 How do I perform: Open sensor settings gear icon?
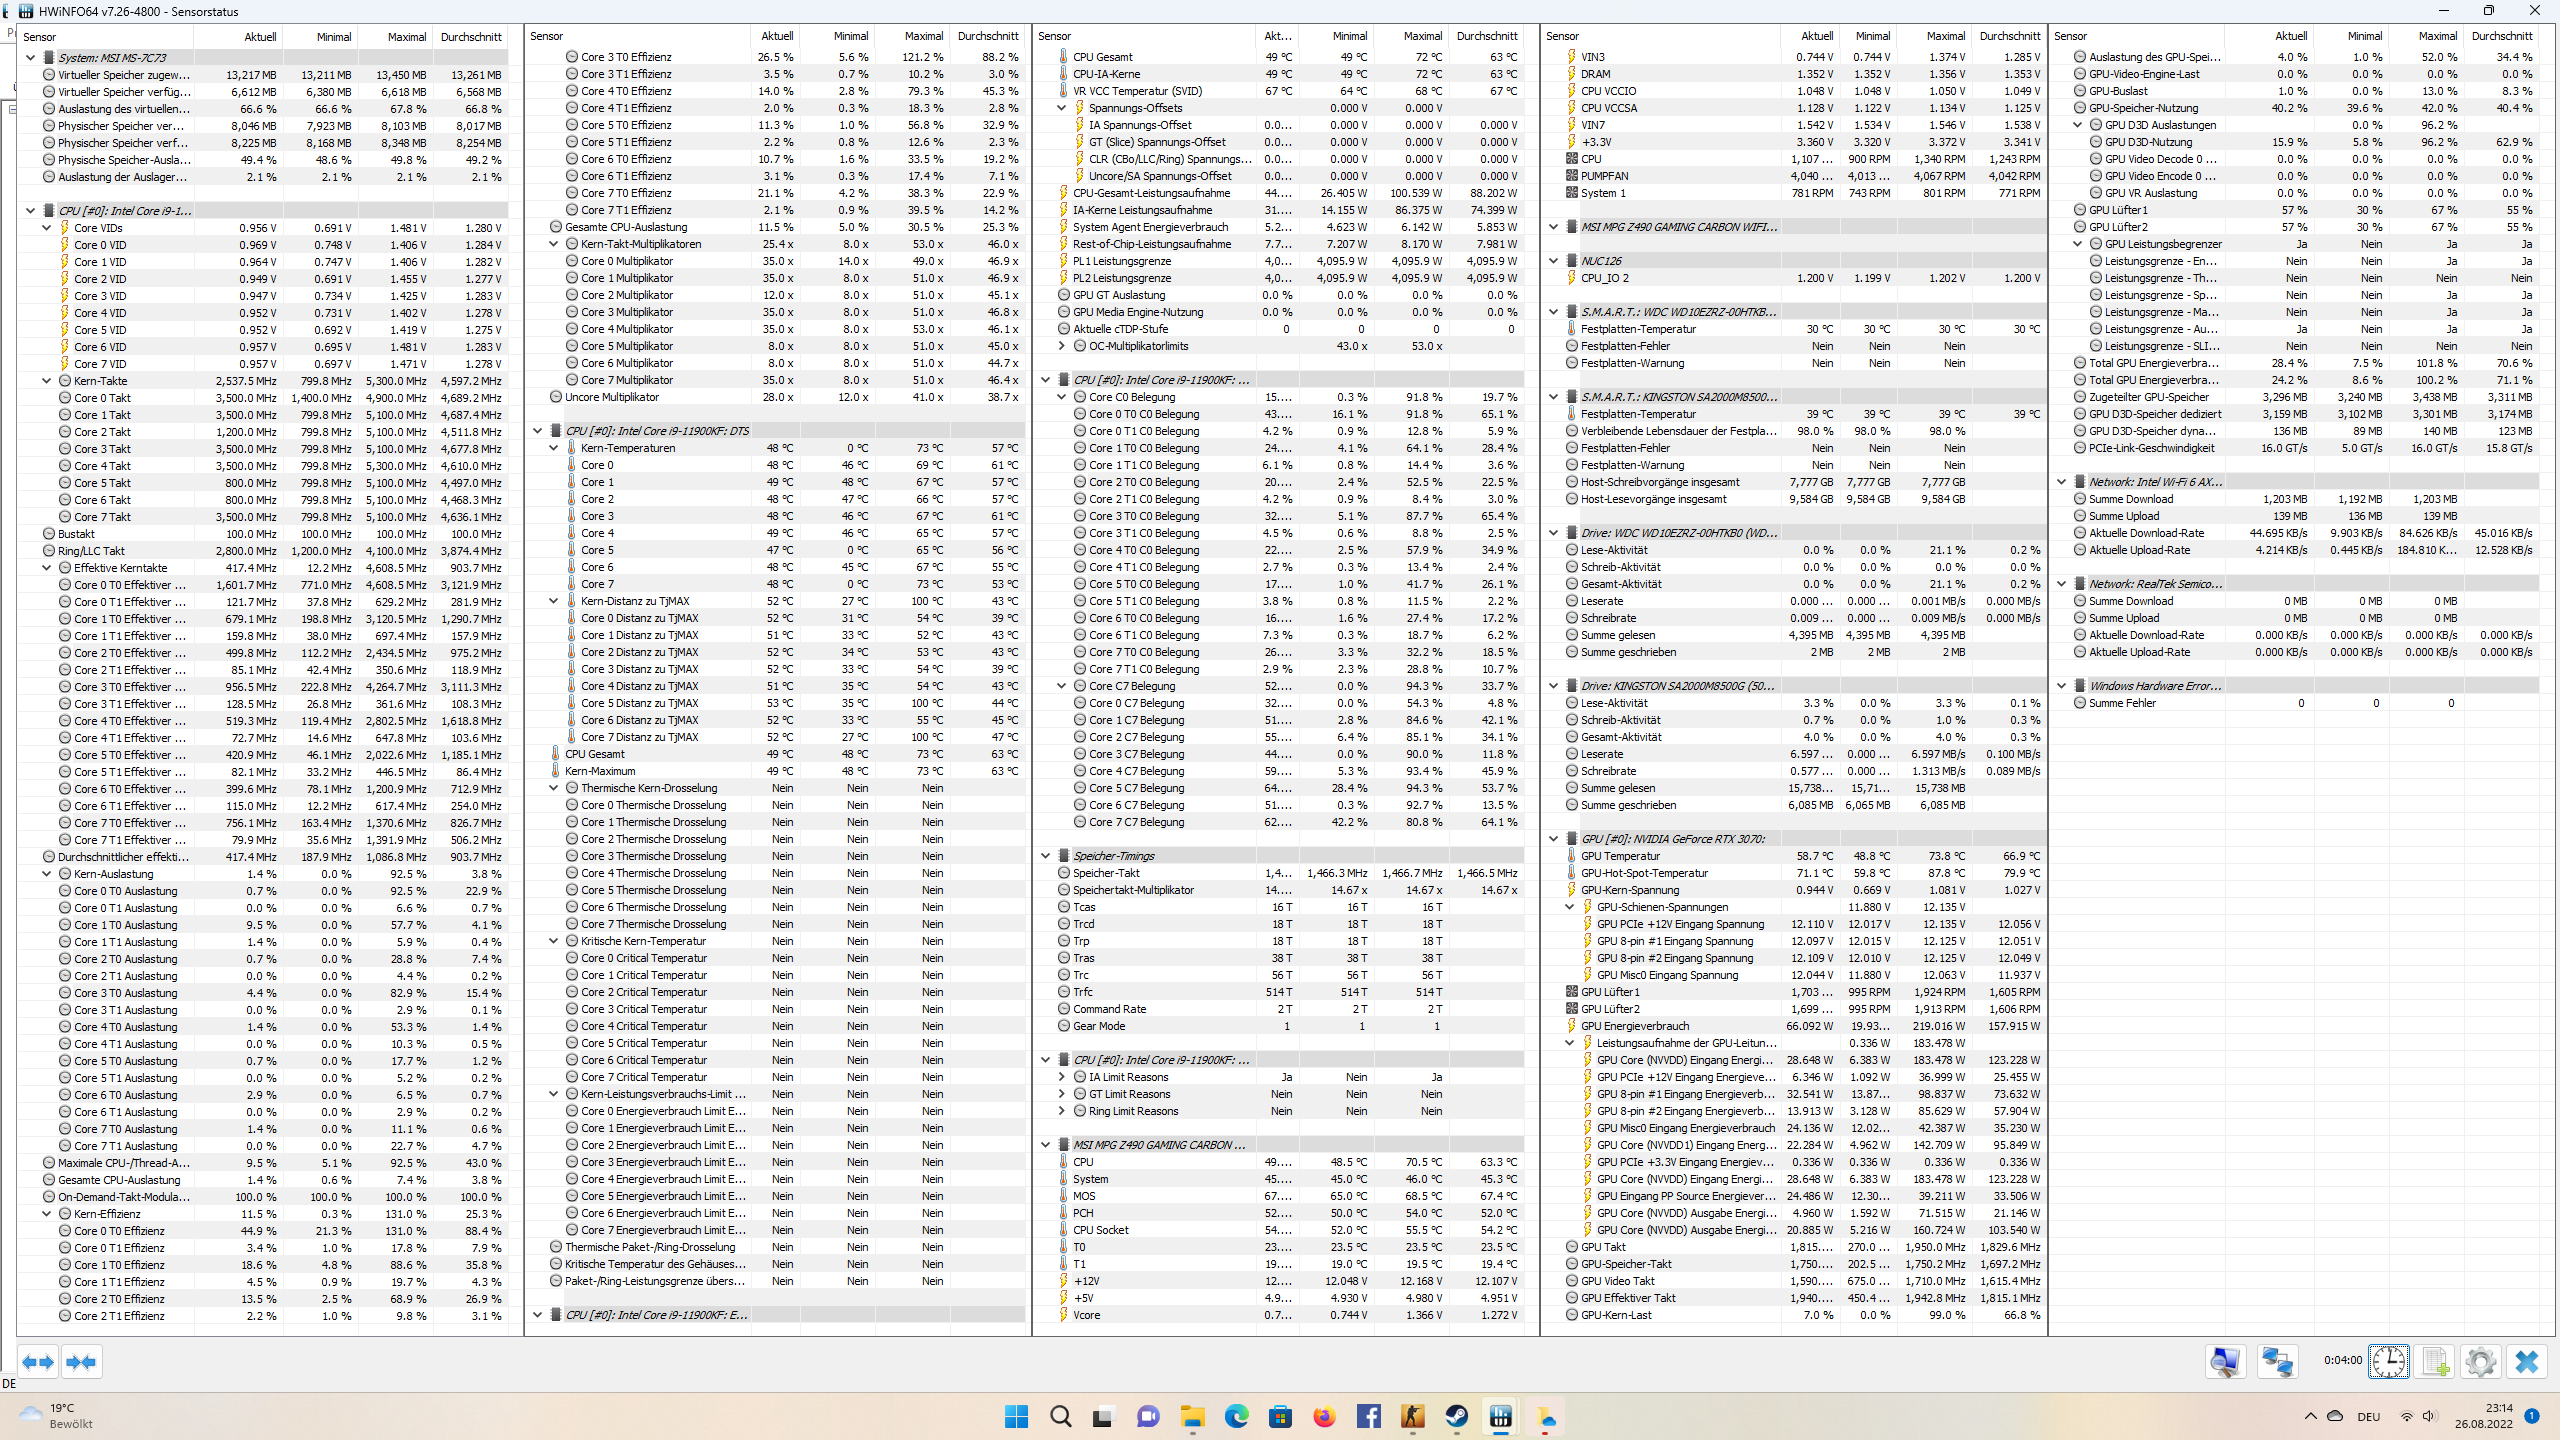2480,1362
